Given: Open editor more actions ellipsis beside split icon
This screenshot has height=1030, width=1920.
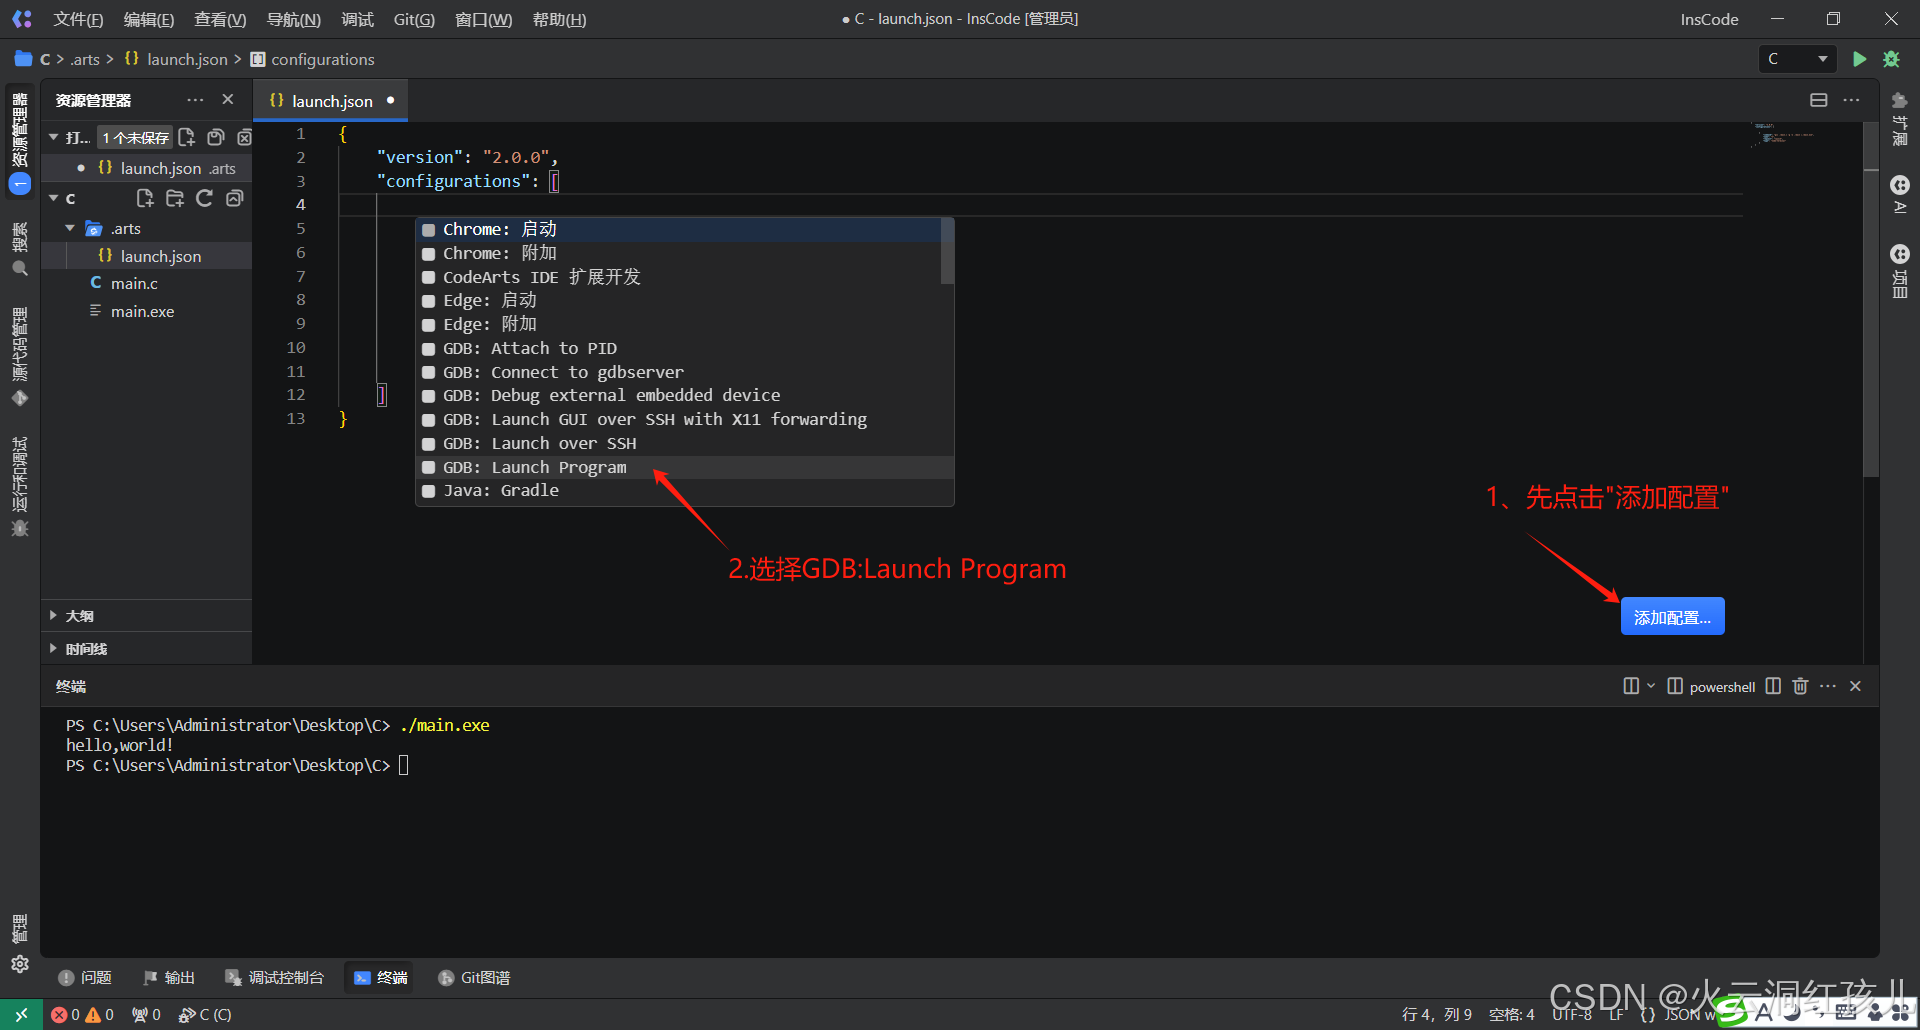Looking at the screenshot, I should [1852, 100].
